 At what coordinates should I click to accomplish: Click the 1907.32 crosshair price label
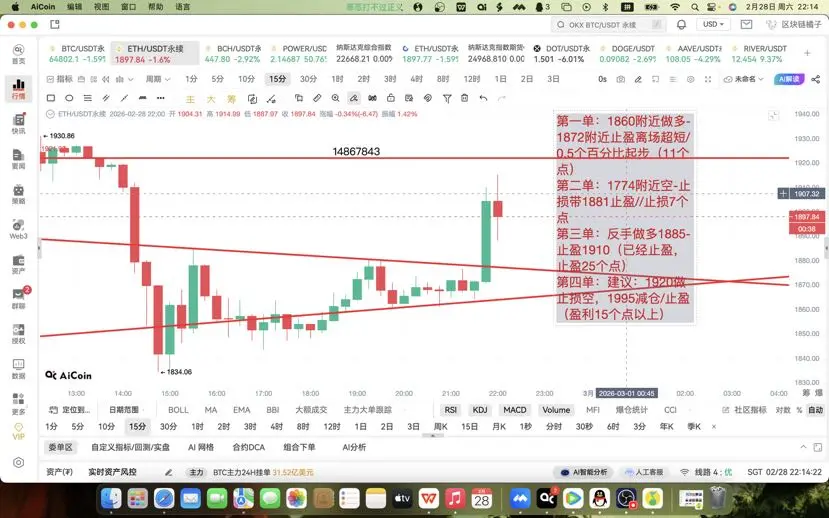[806, 194]
